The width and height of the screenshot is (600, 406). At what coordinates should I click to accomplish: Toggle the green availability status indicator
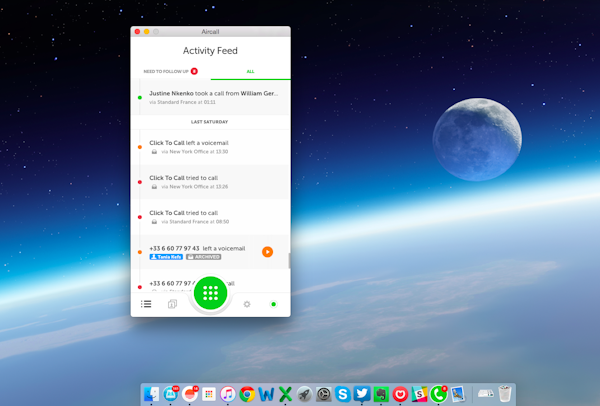pos(273,304)
